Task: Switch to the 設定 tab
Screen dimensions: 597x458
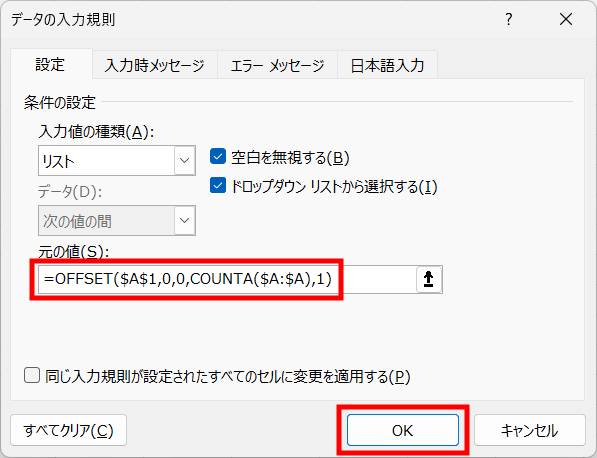Action: pyautogui.click(x=51, y=64)
